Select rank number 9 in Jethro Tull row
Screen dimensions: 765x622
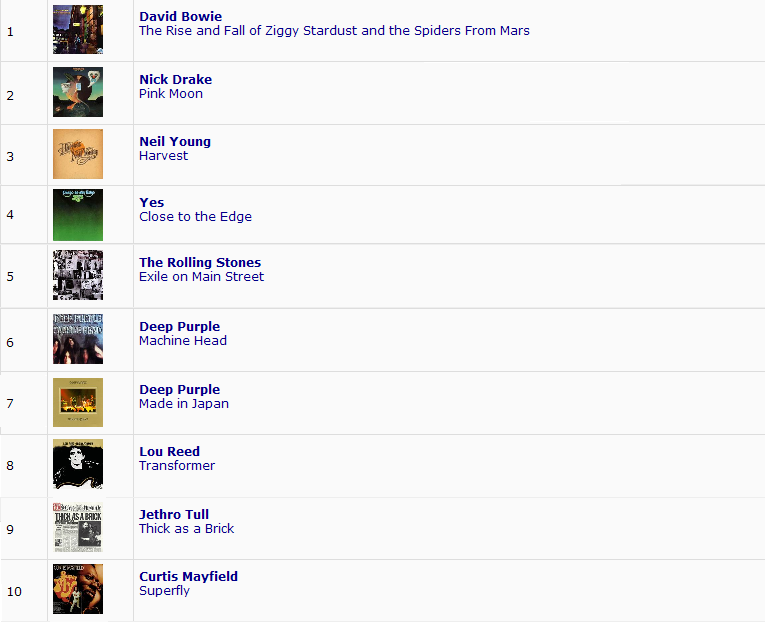coord(10,529)
